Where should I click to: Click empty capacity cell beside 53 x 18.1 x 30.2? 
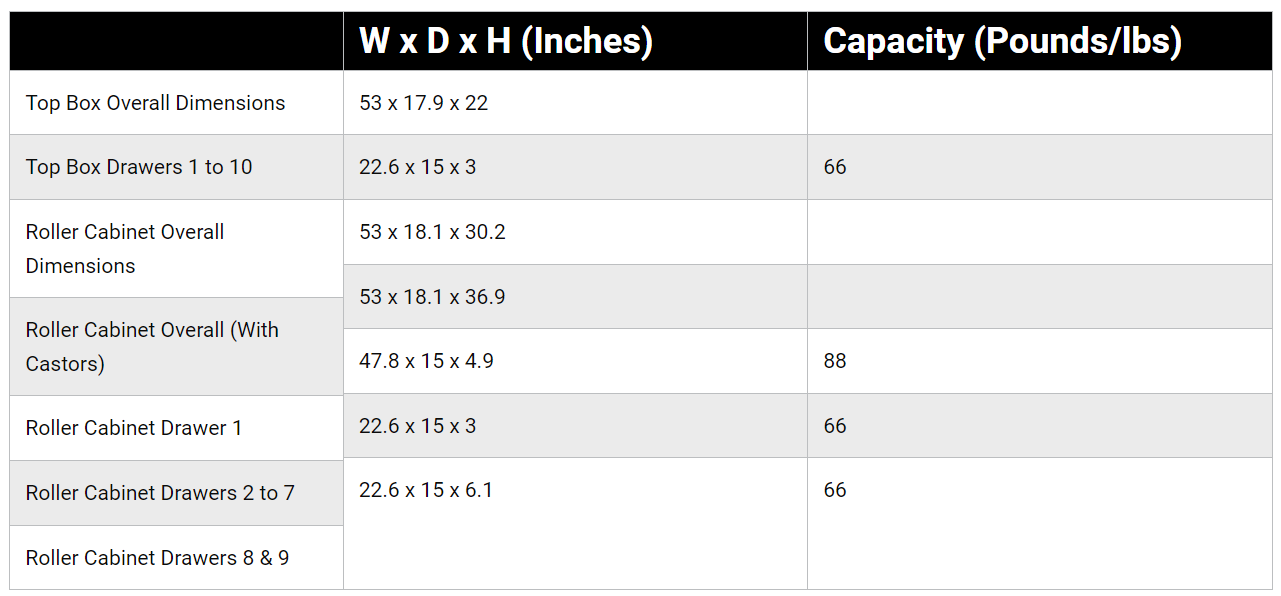pyautogui.click(x=1040, y=232)
